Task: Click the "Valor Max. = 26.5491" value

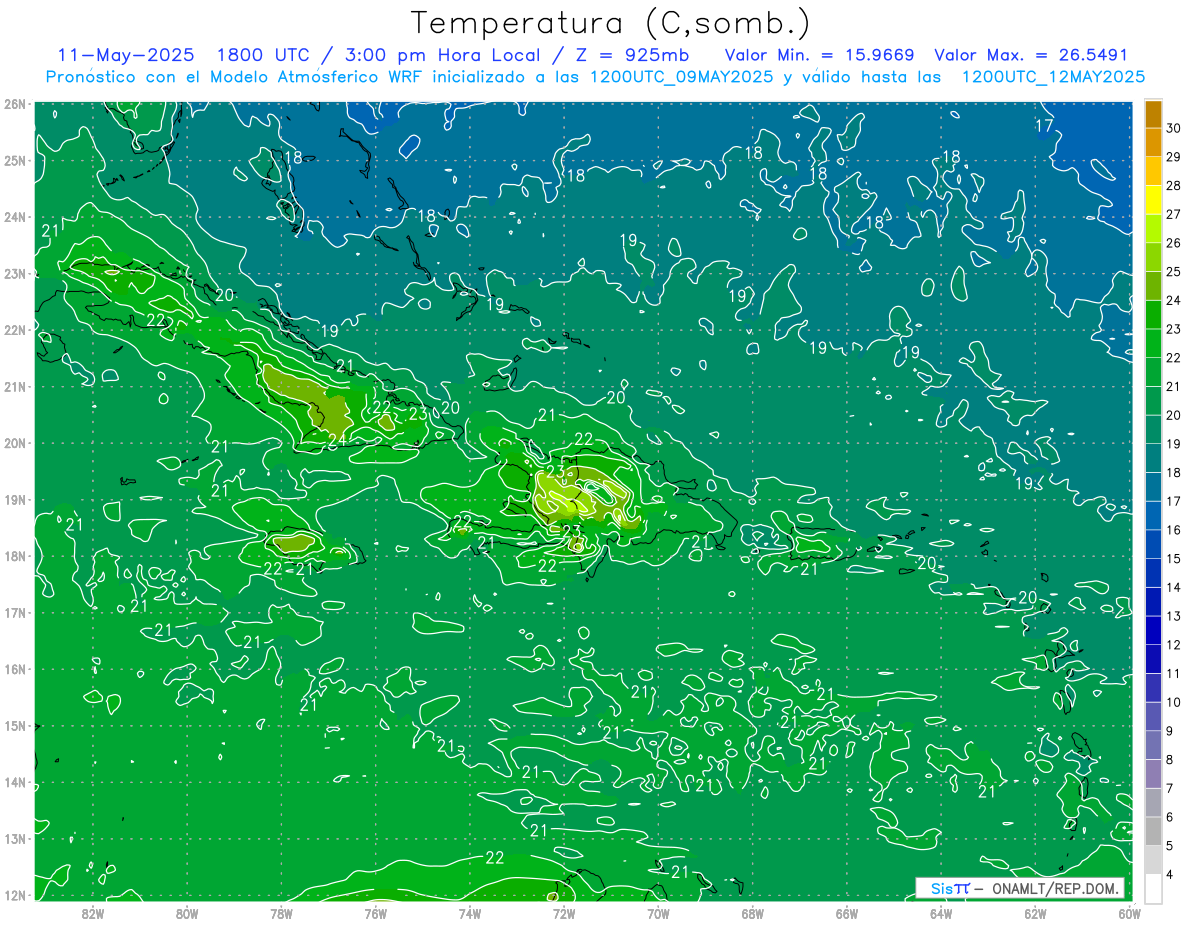Action: tap(1031, 55)
